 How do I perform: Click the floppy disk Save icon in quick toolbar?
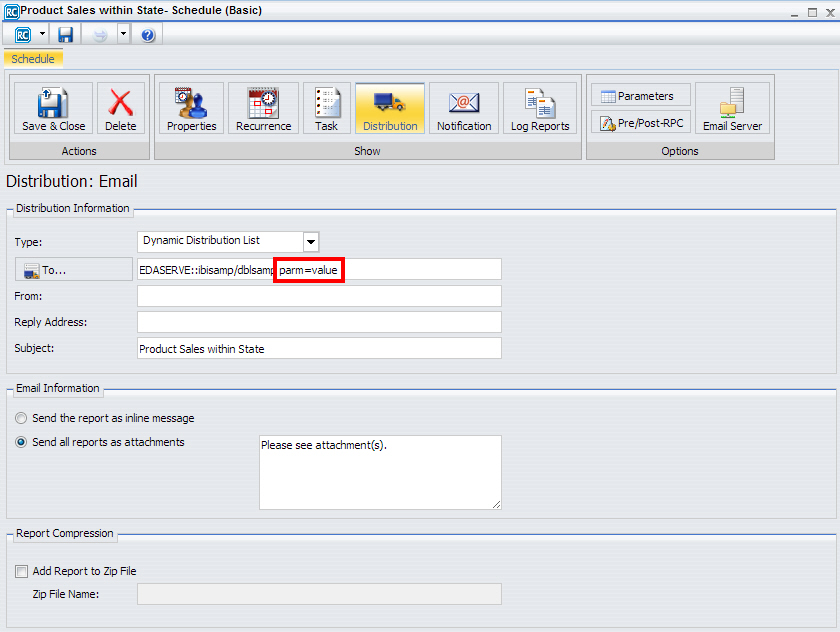pyautogui.click(x=65, y=35)
